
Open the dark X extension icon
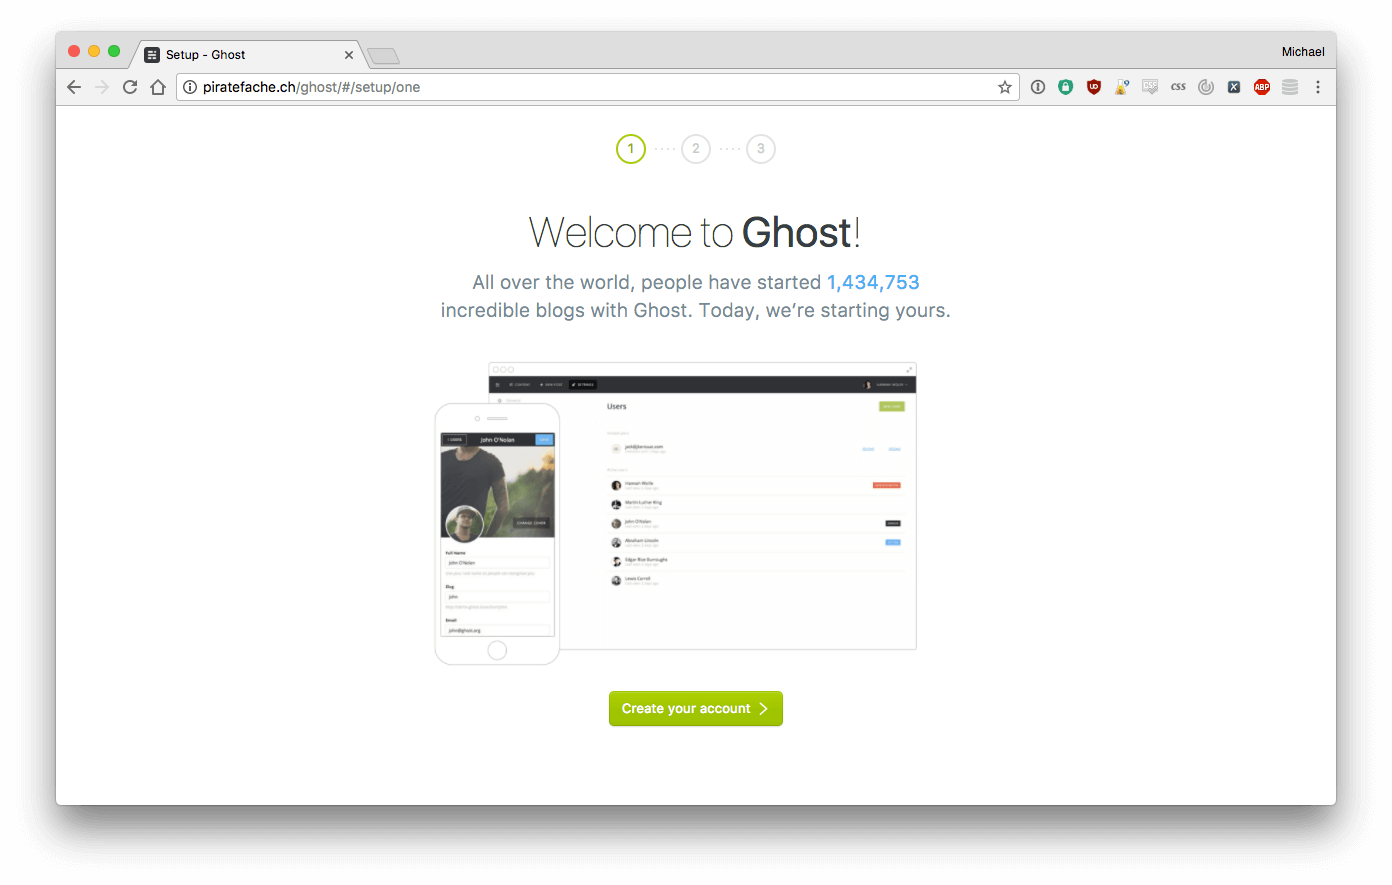[x=1234, y=87]
